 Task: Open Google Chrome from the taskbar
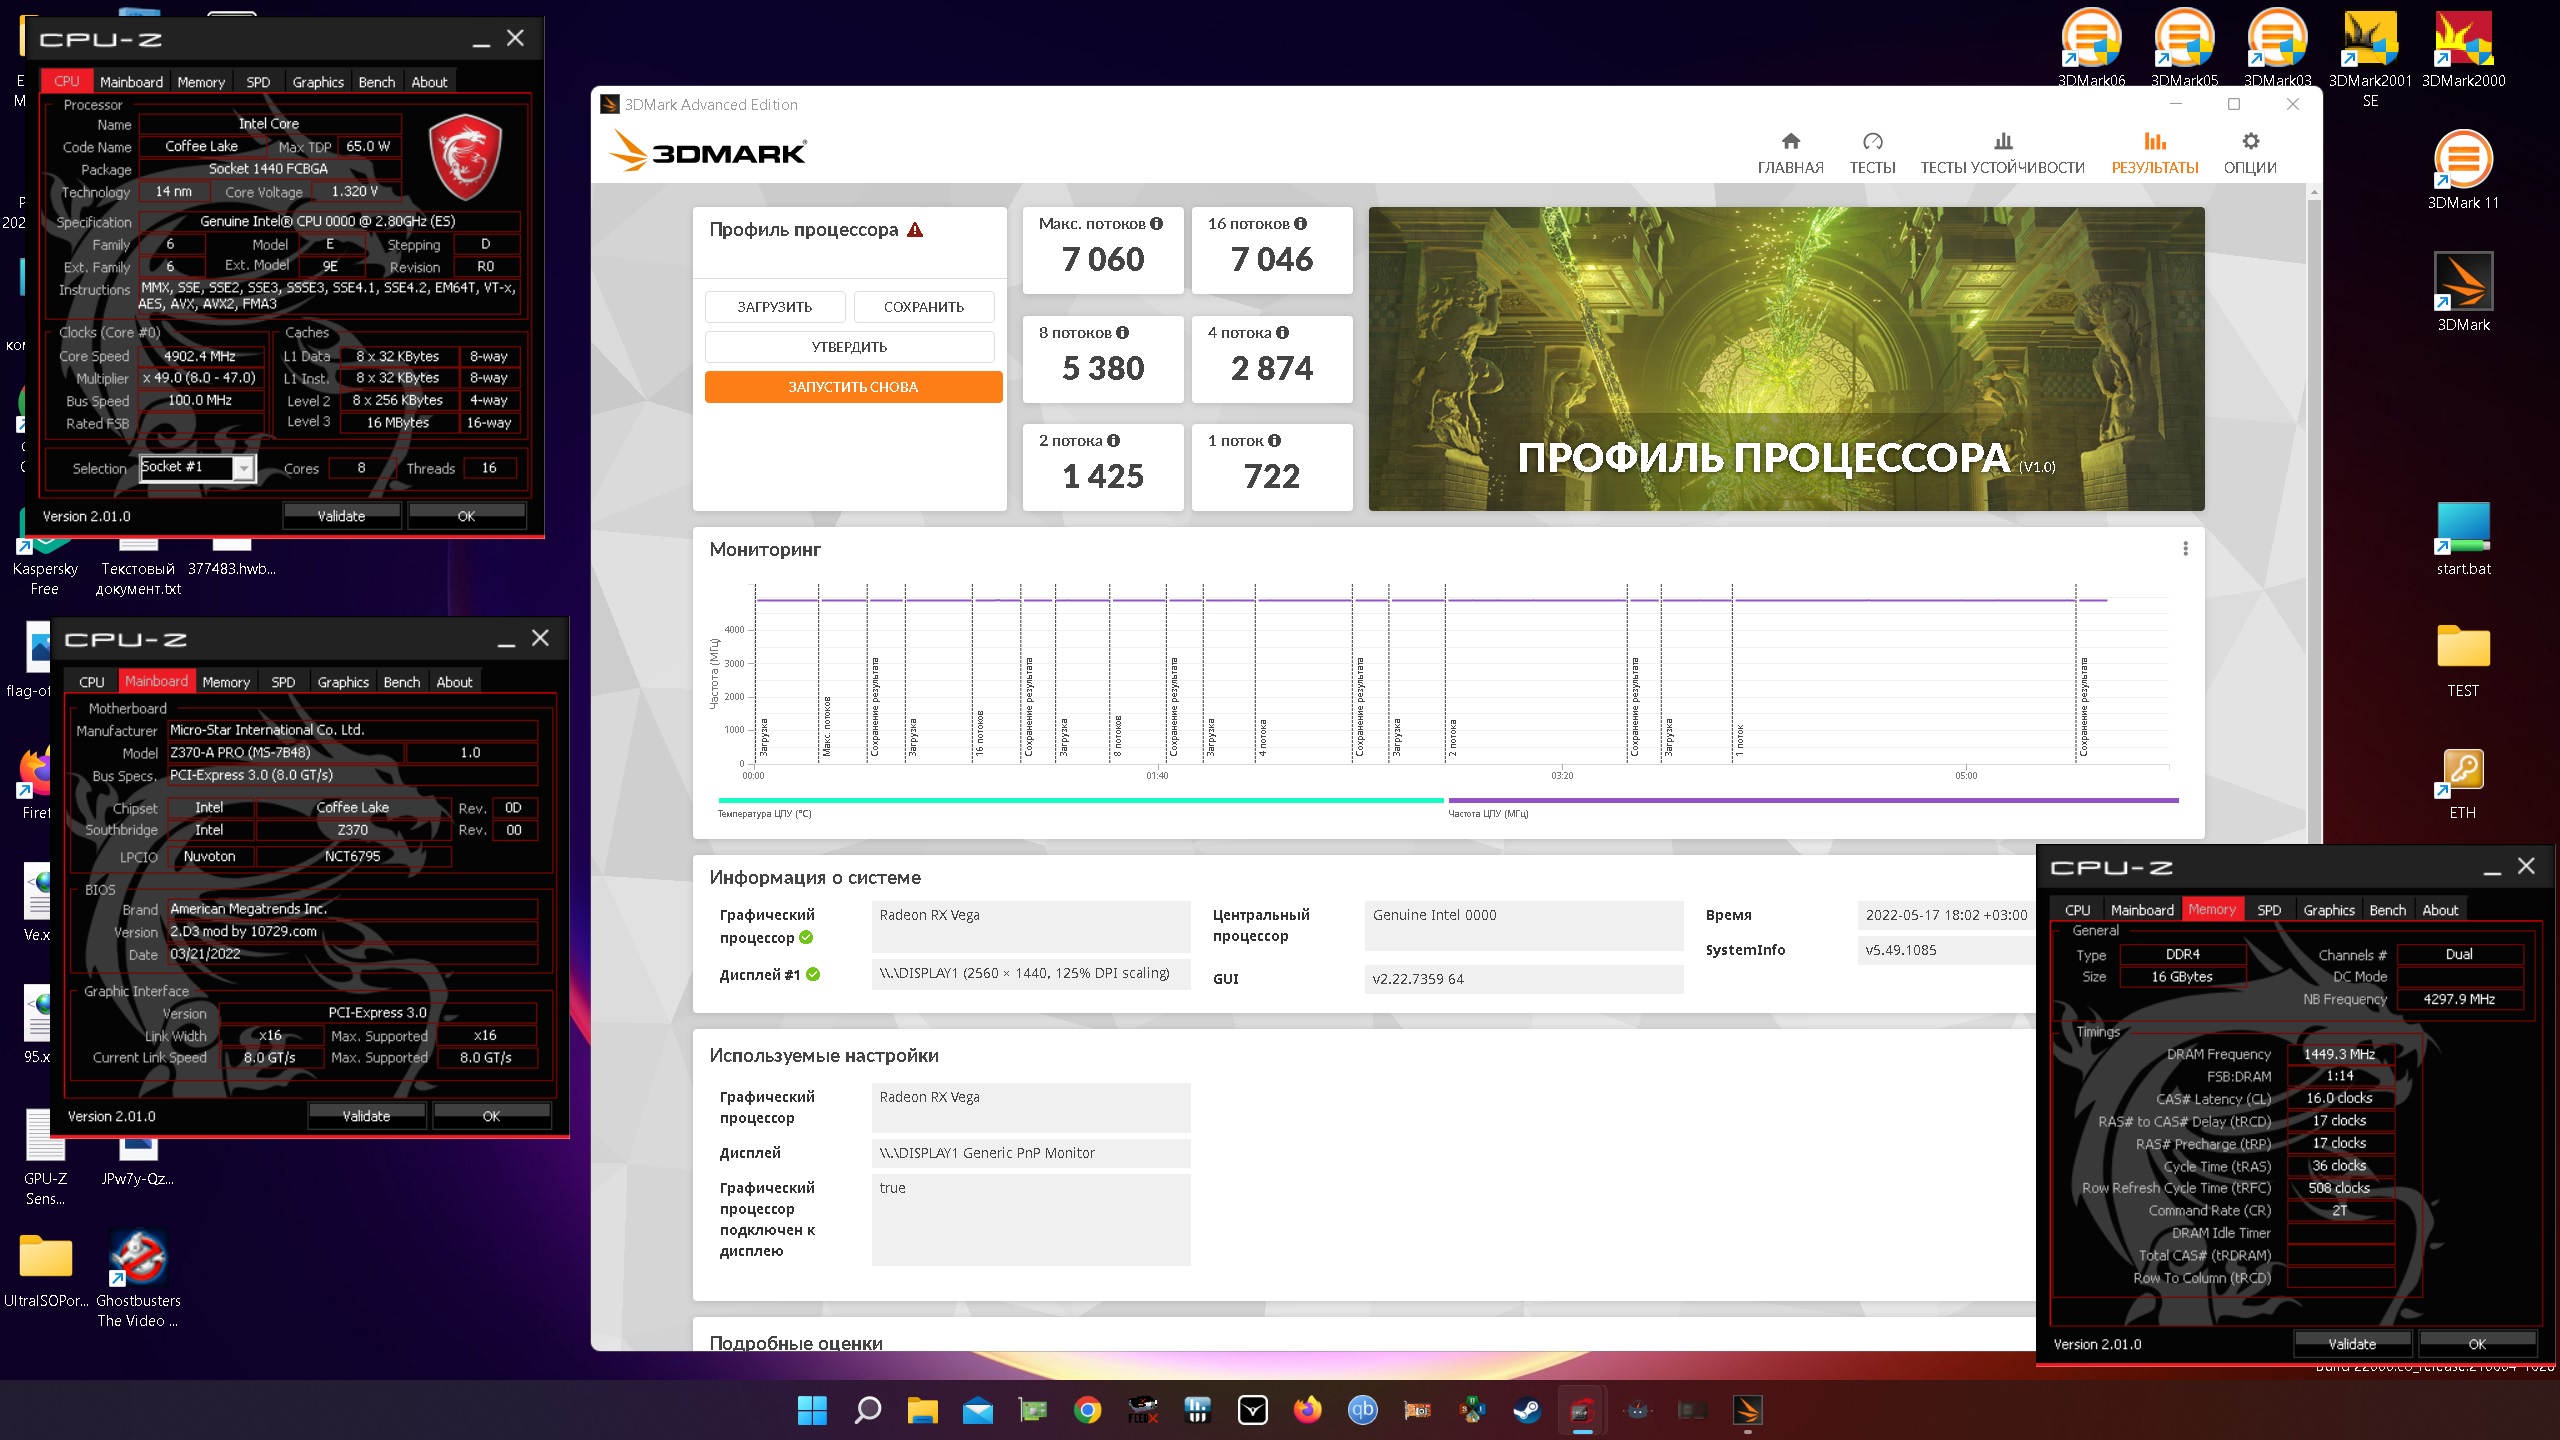pyautogui.click(x=1087, y=1410)
